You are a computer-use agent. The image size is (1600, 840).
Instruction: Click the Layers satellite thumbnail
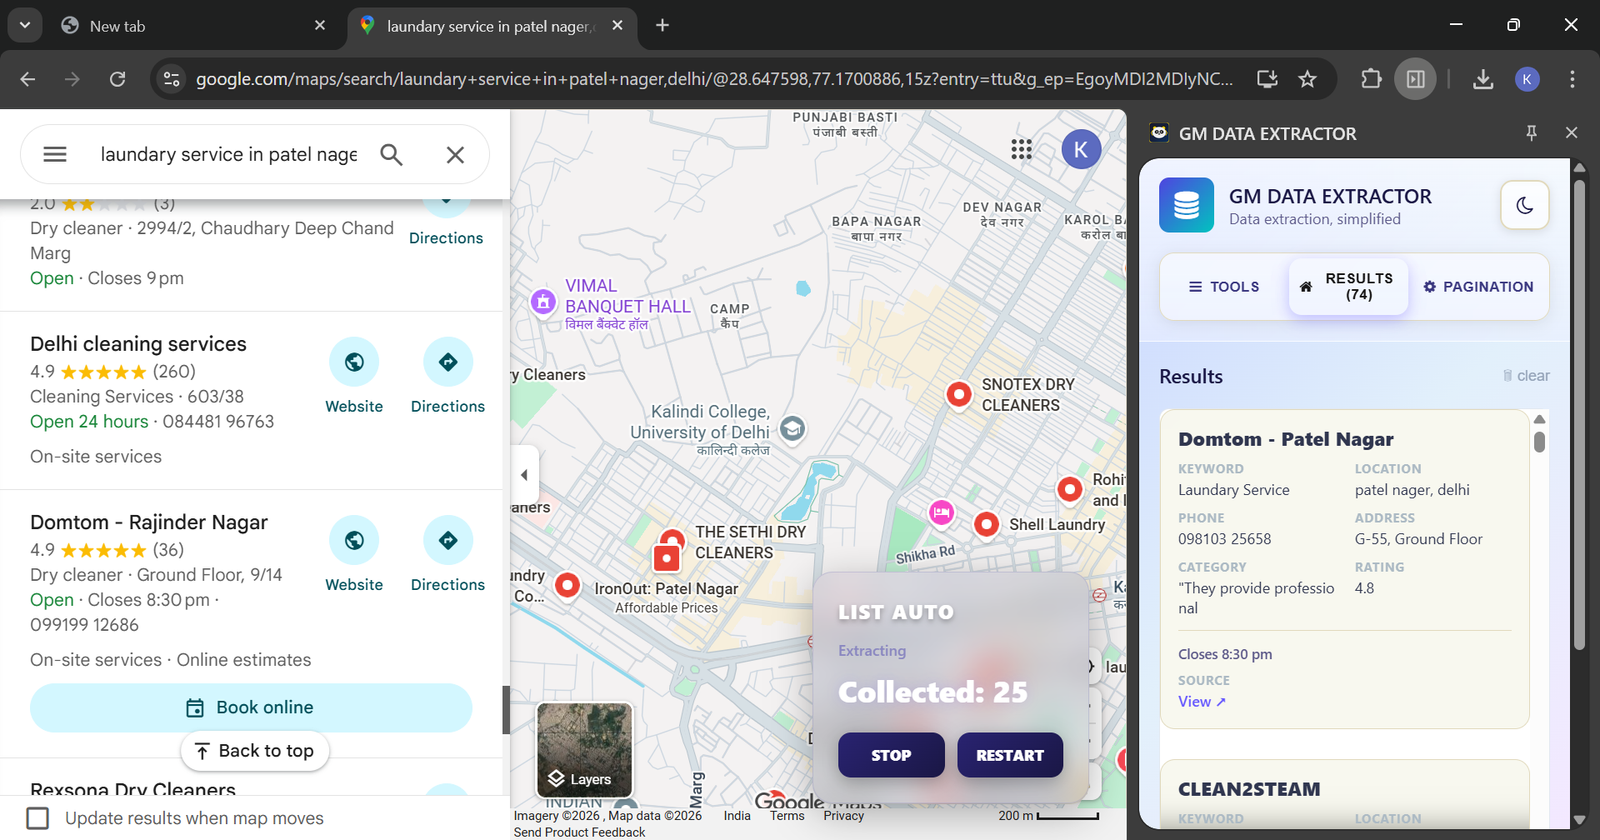584,749
